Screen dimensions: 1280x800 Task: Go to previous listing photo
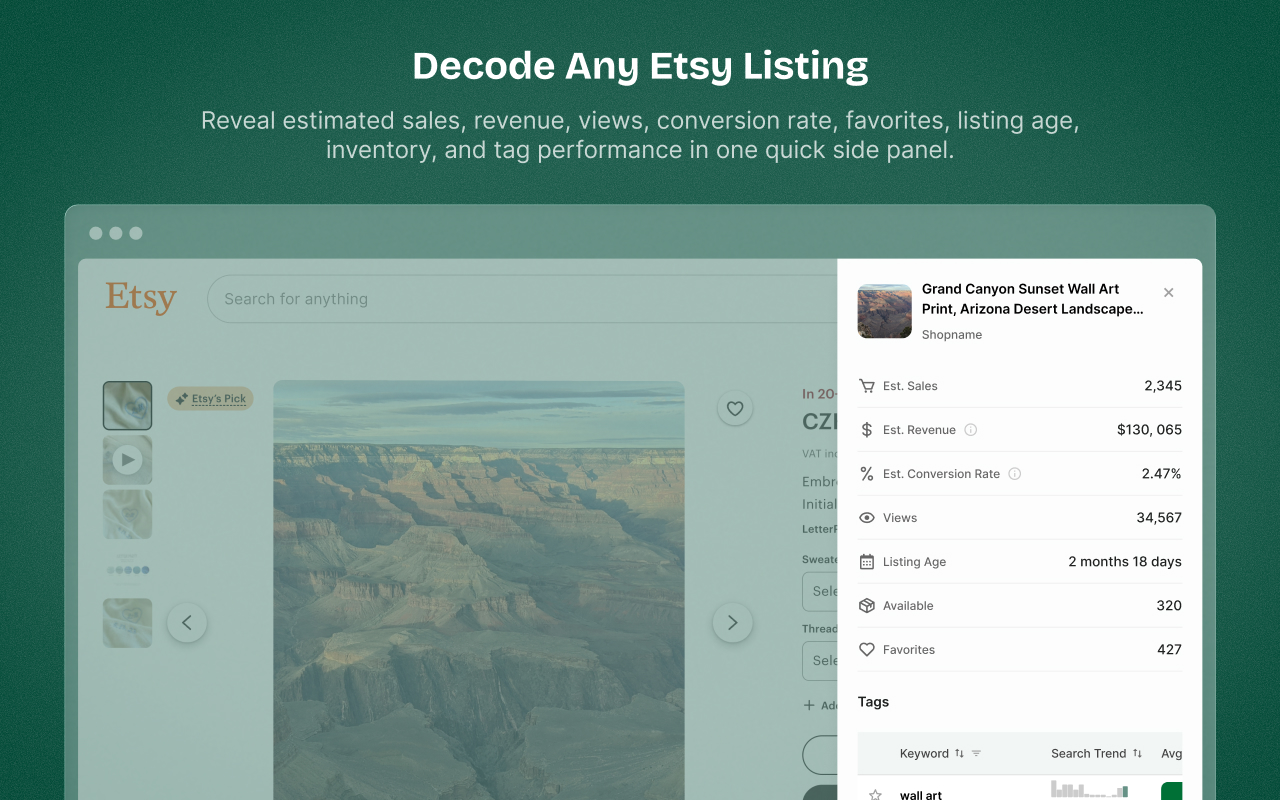[x=187, y=623]
